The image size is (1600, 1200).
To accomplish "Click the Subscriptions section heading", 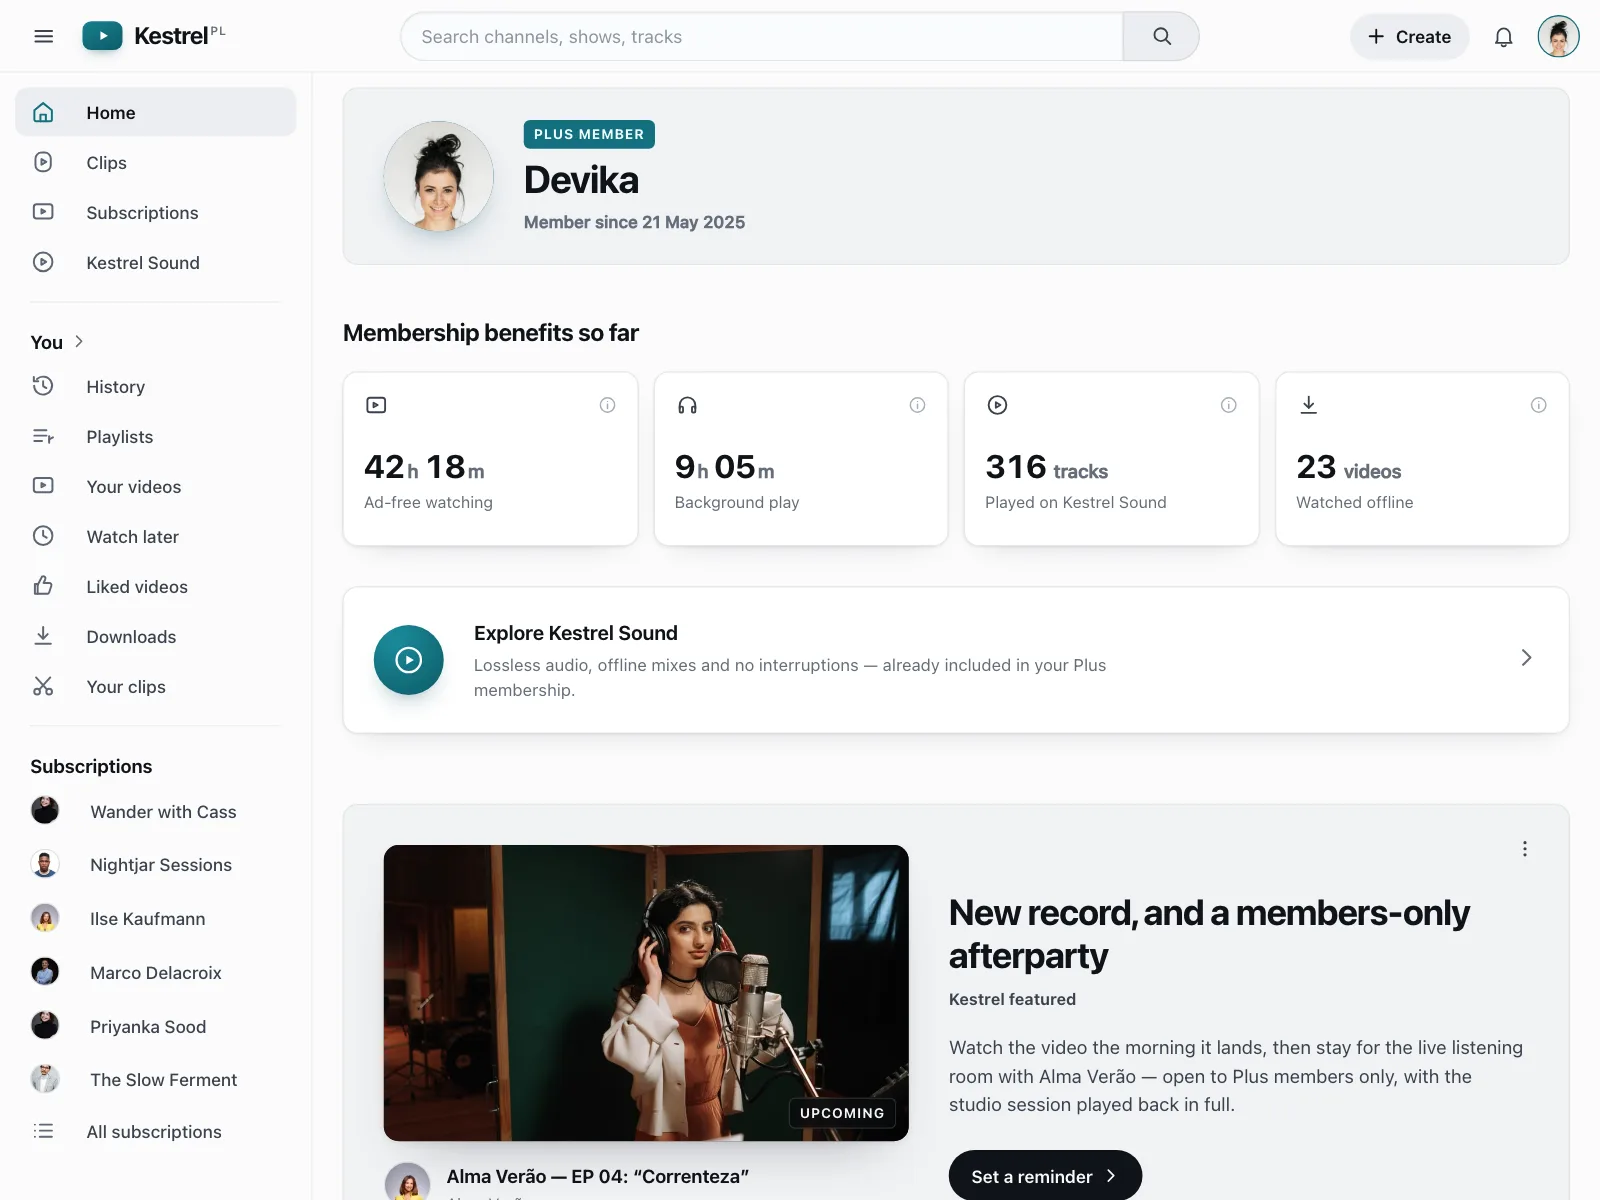I will tap(91, 766).
